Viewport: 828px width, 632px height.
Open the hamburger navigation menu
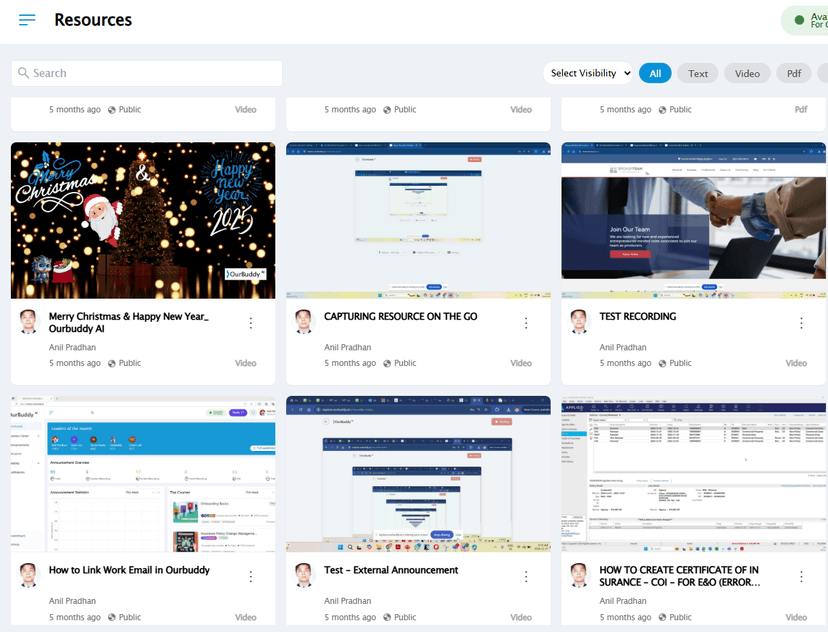point(27,20)
